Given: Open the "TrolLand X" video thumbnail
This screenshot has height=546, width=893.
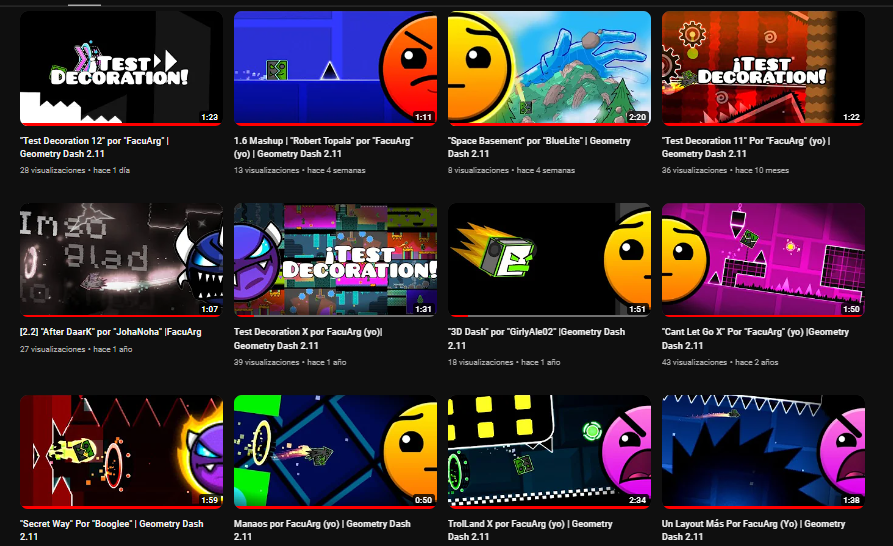Looking at the screenshot, I should (x=549, y=451).
